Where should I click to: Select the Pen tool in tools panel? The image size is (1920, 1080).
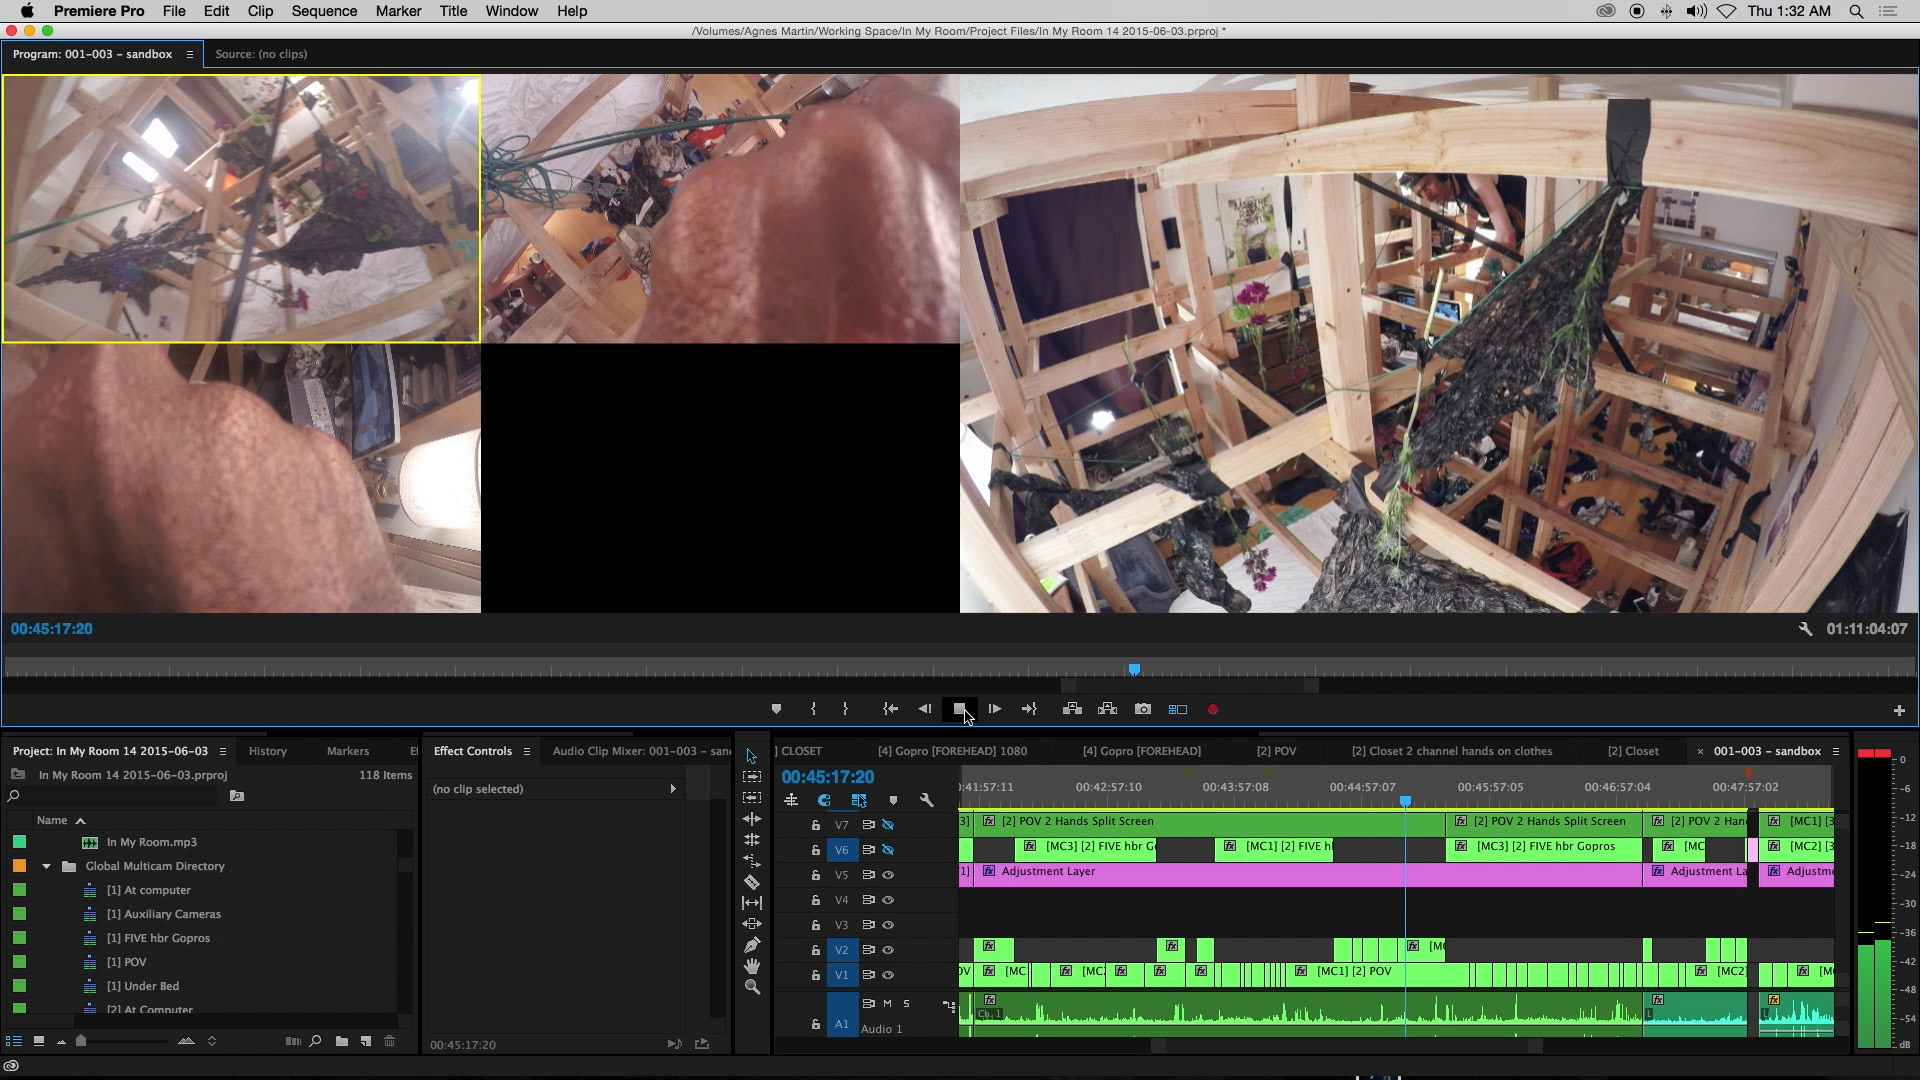click(x=752, y=945)
